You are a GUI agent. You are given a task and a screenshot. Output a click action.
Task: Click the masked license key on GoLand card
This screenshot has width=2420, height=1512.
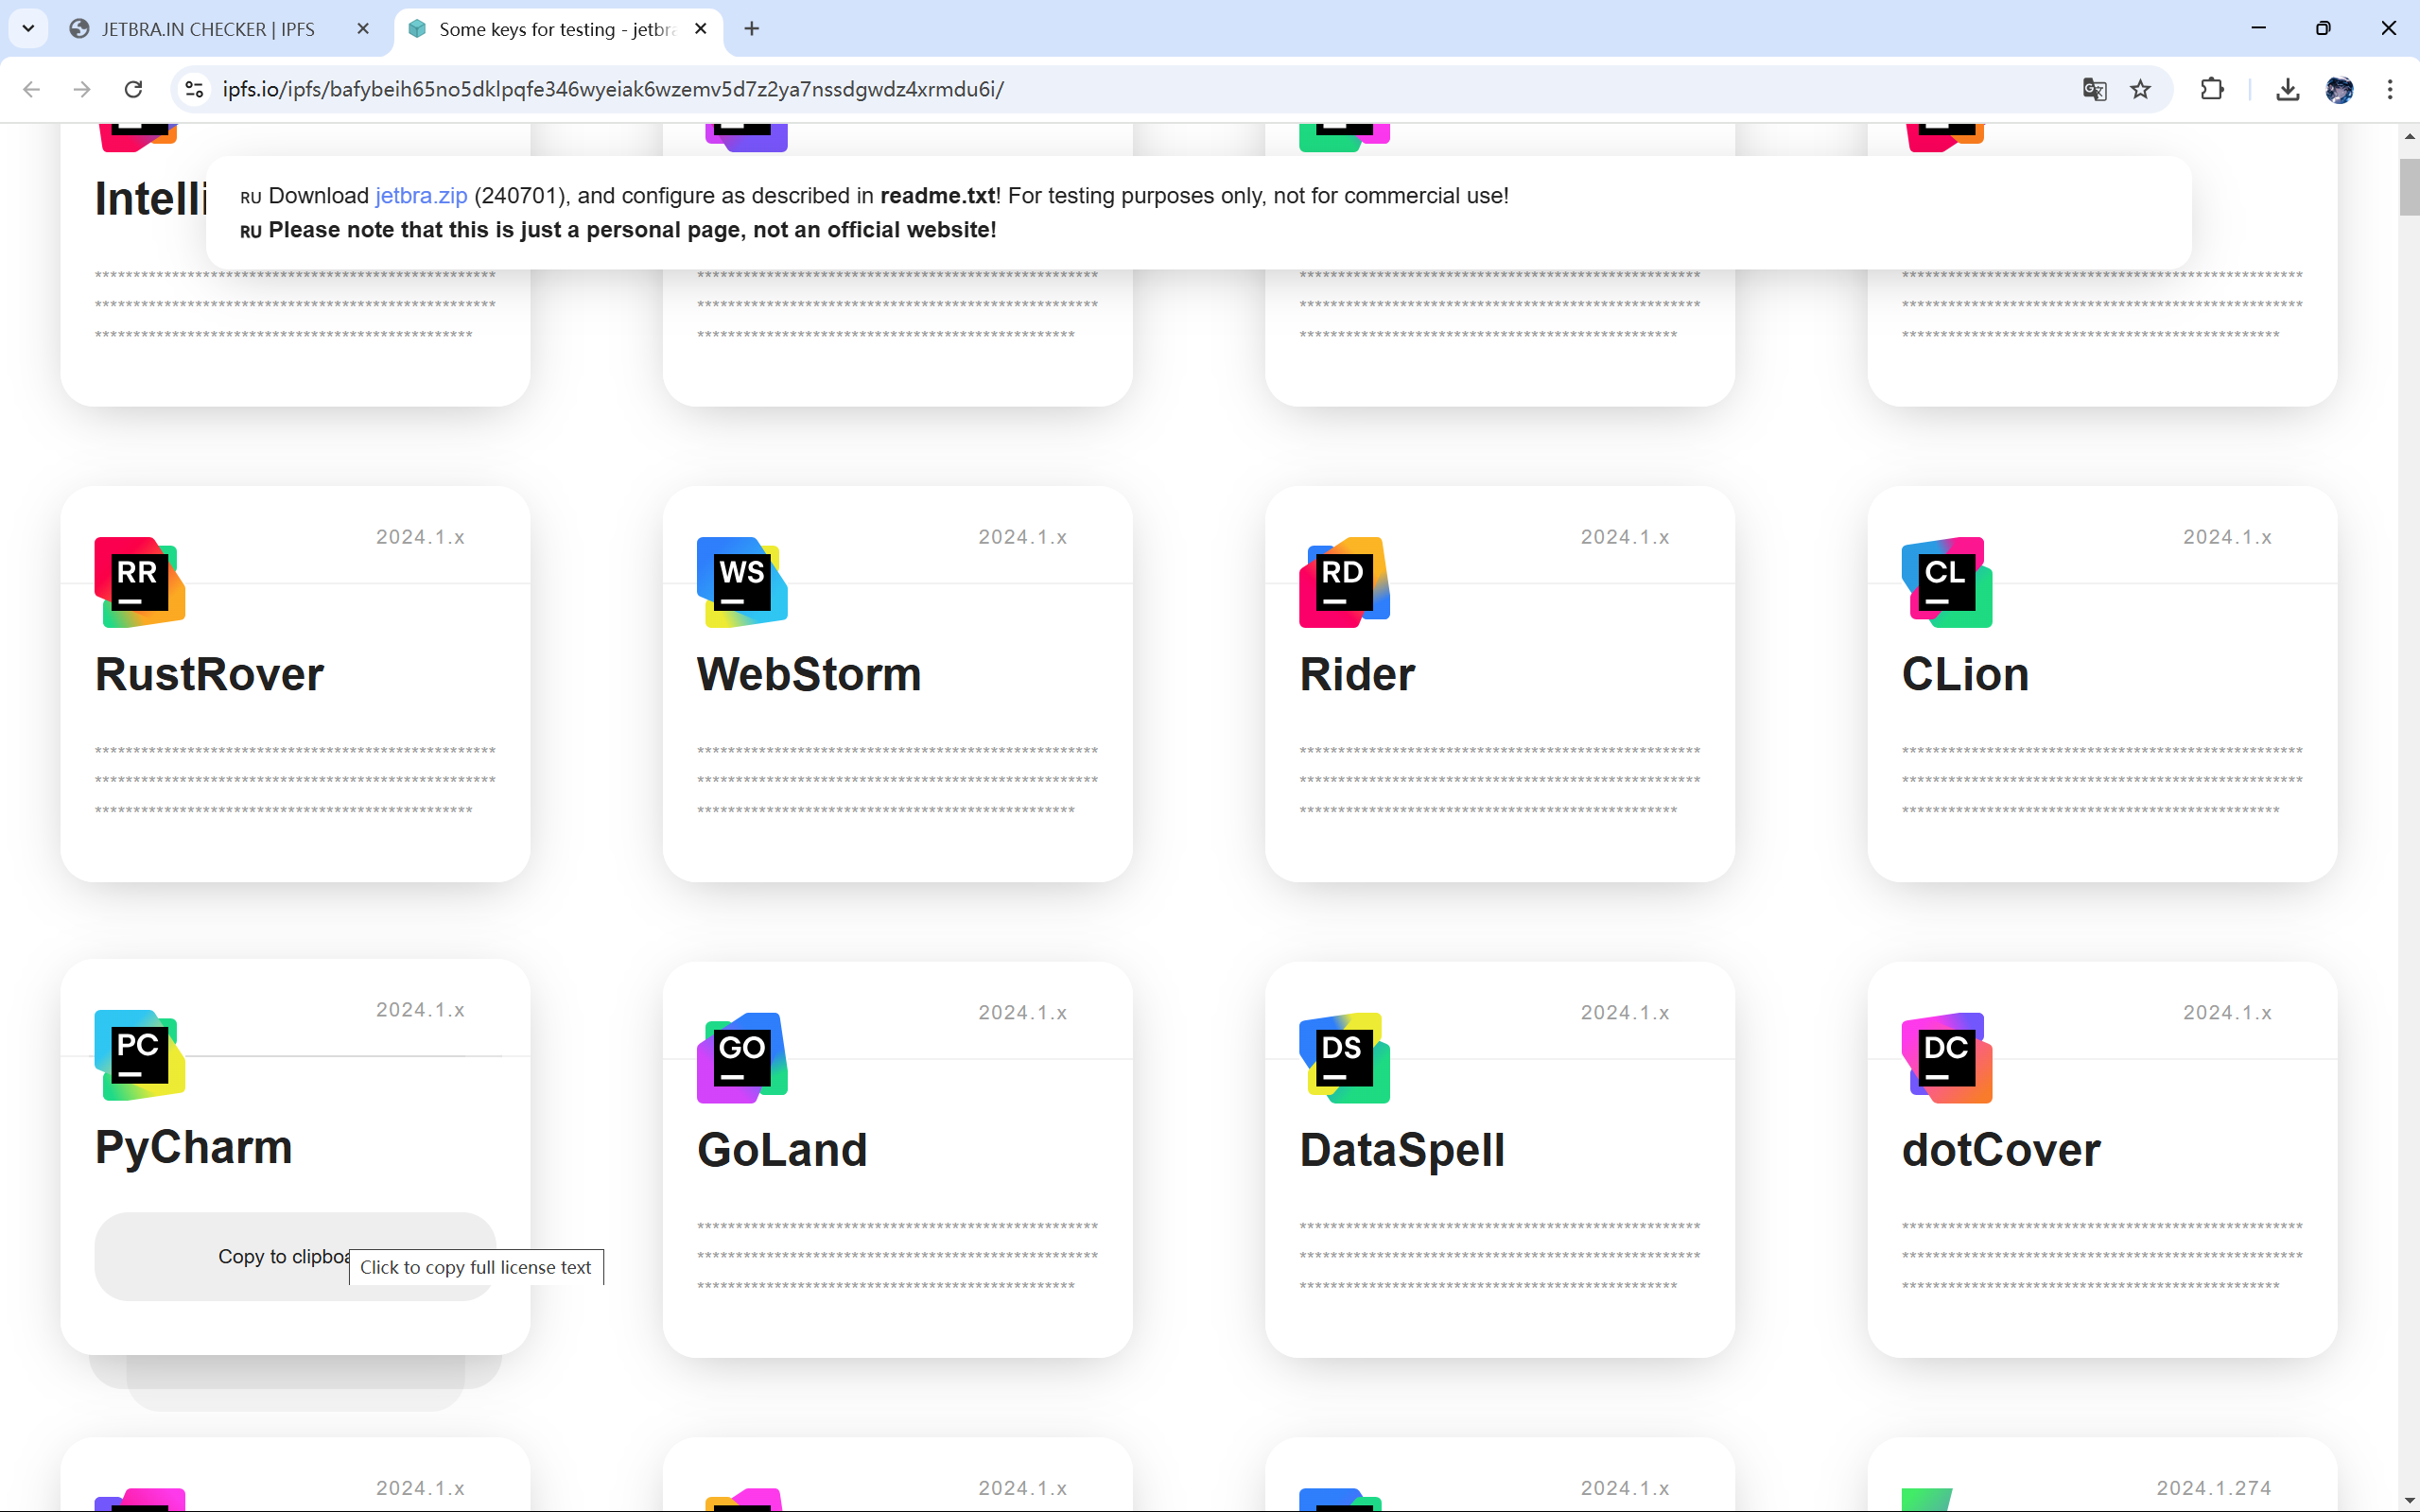point(897,1257)
